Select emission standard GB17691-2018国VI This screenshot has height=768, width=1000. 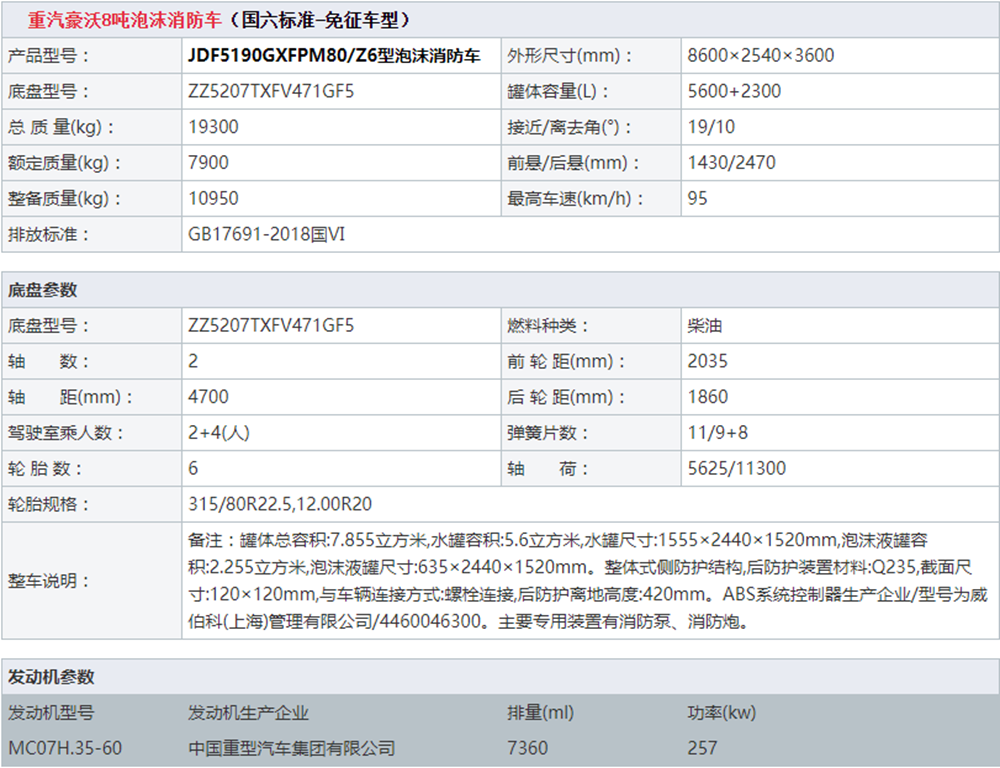266,234
